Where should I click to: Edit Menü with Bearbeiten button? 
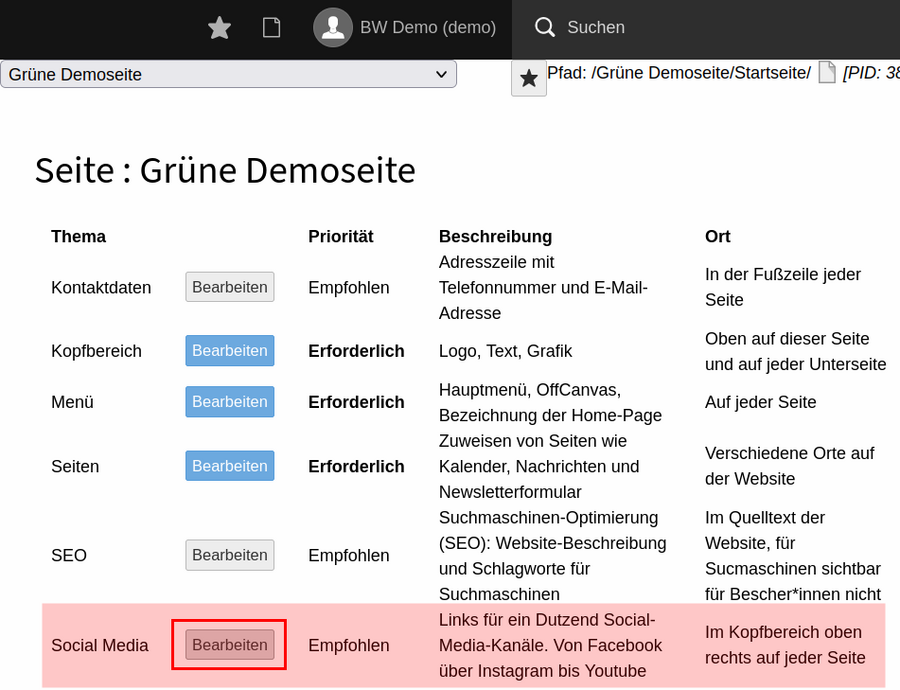[230, 402]
